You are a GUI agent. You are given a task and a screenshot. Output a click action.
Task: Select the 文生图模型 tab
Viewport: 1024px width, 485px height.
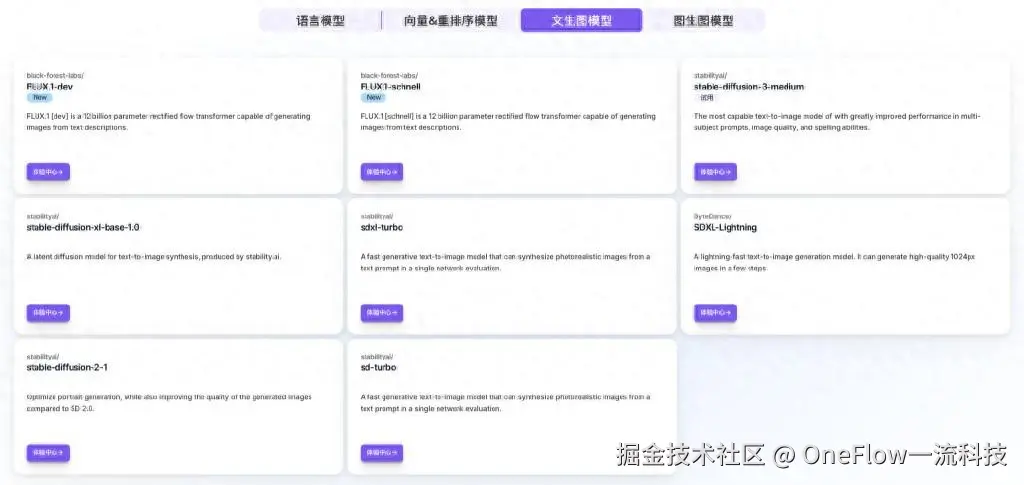(581, 20)
